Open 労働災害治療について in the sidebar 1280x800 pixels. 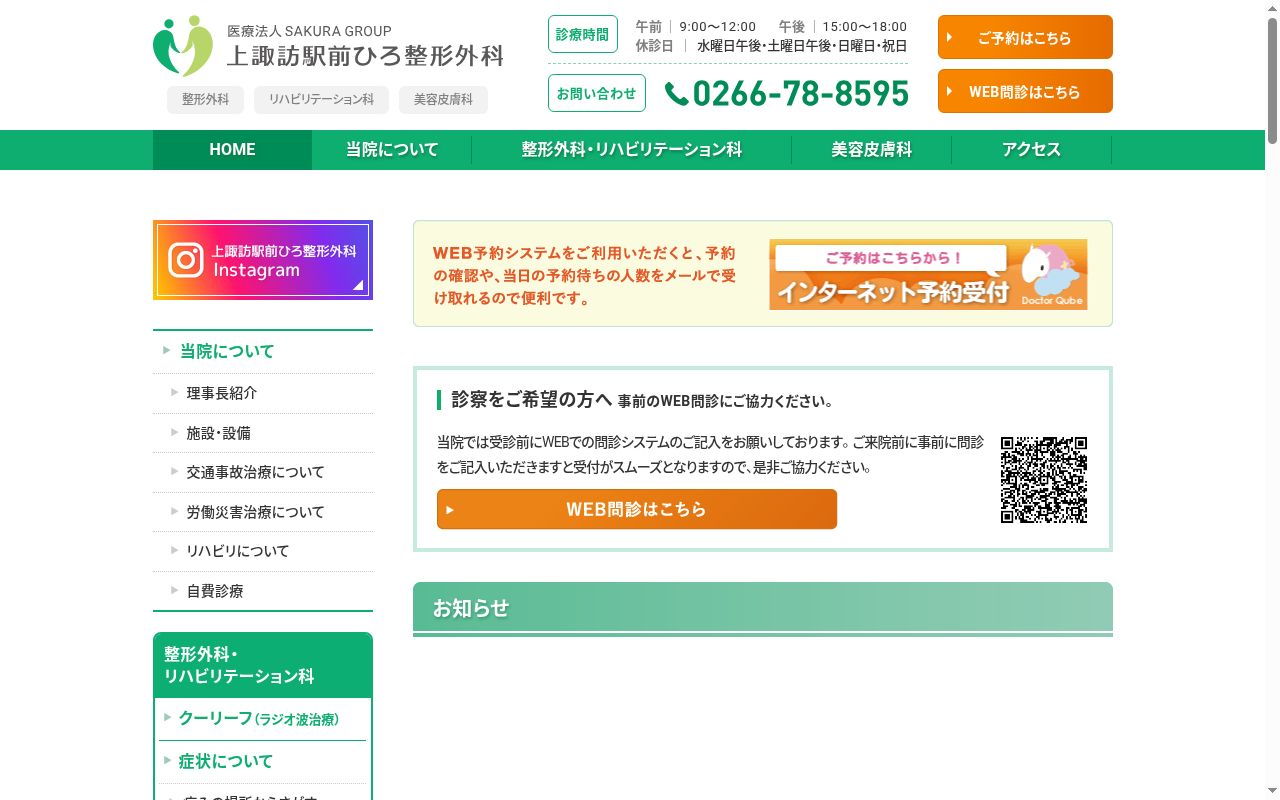(263, 512)
